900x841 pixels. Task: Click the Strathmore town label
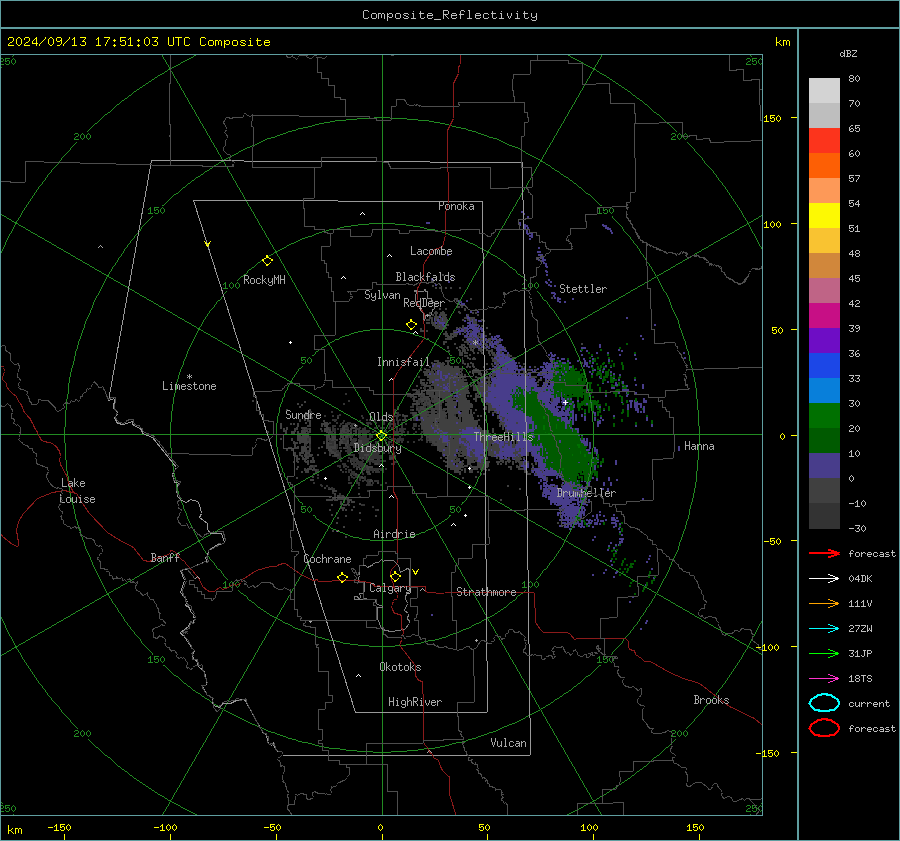pyautogui.click(x=486, y=592)
